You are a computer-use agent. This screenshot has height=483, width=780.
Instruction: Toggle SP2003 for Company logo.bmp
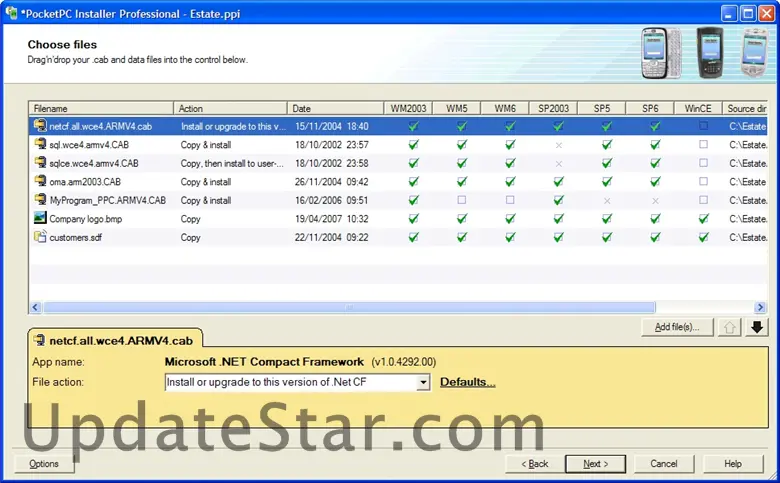tap(558, 219)
